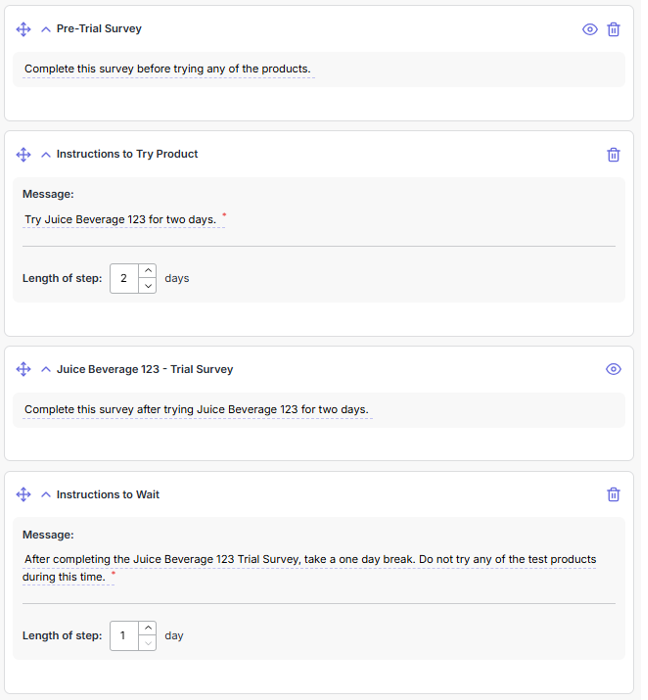Collapse Juice Beverage 123 - Trial Survey section
The image size is (648, 700).
coord(46,370)
